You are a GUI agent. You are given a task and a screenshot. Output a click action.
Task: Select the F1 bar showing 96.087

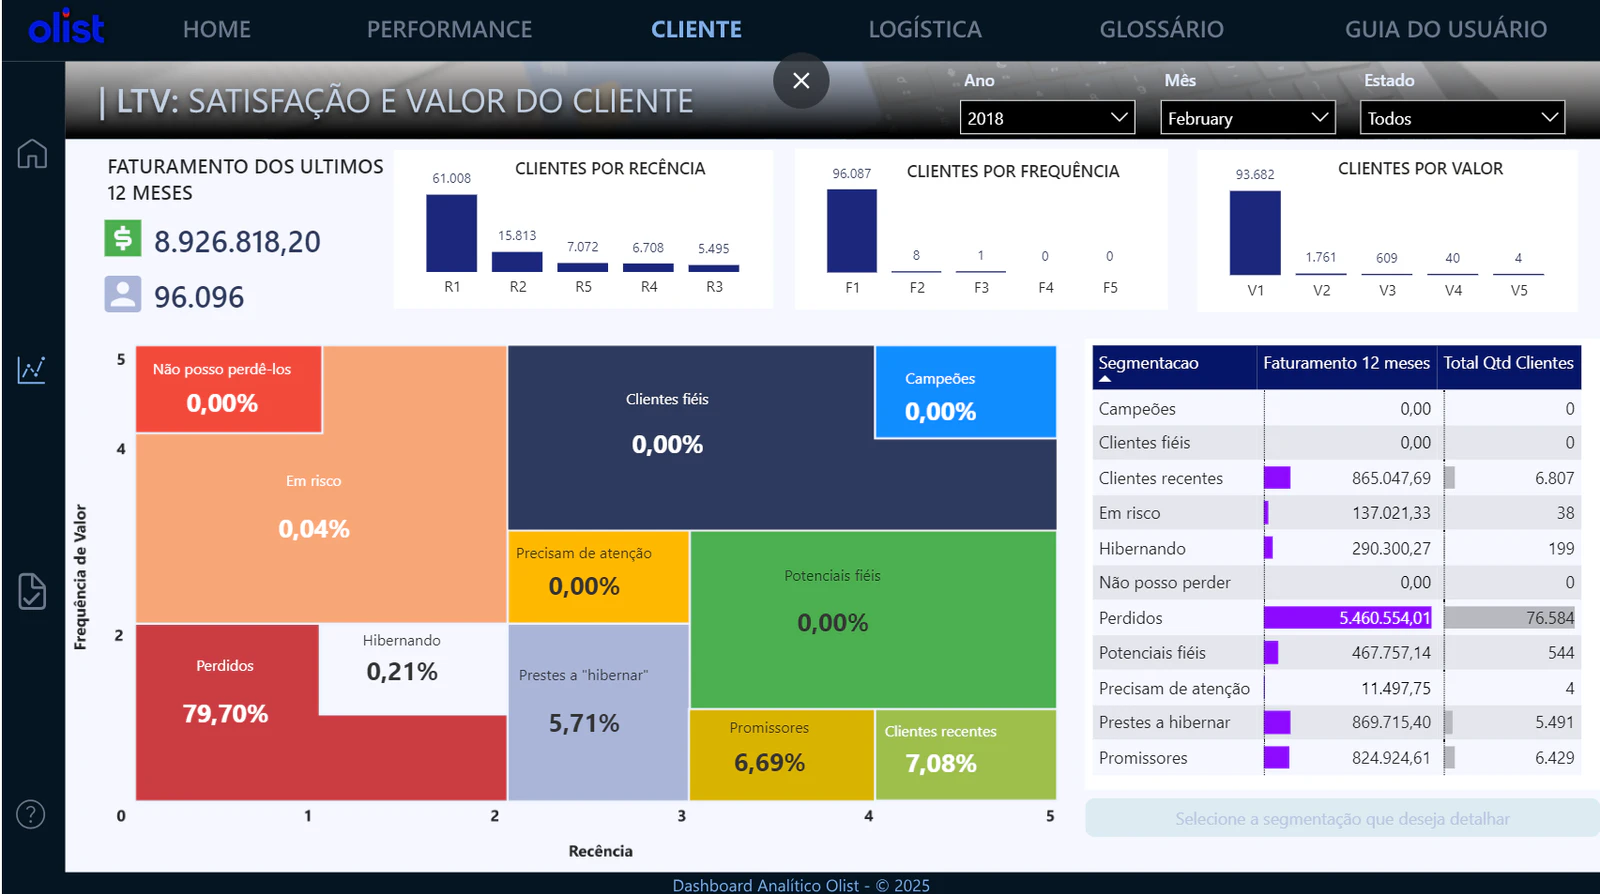(x=852, y=231)
